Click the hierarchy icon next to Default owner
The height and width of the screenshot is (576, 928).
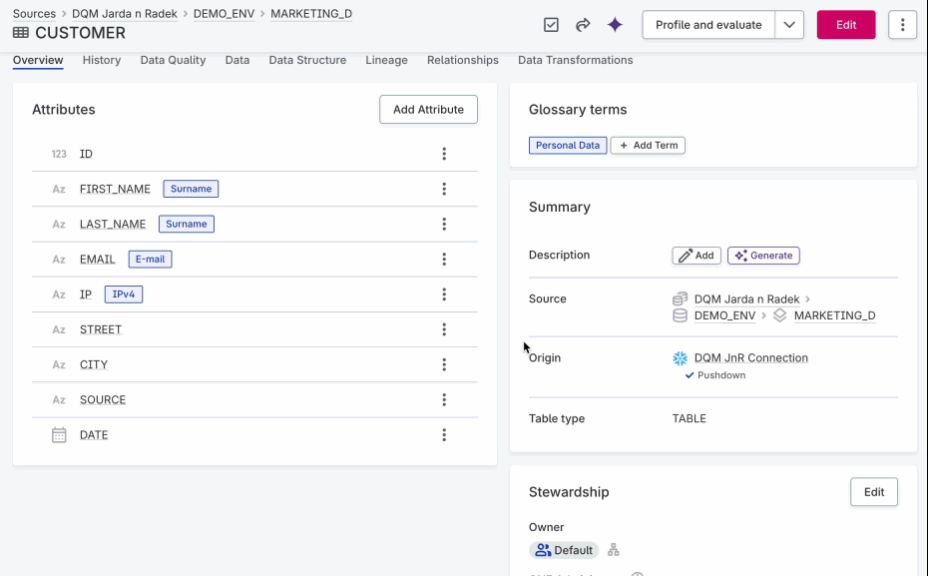pos(614,550)
